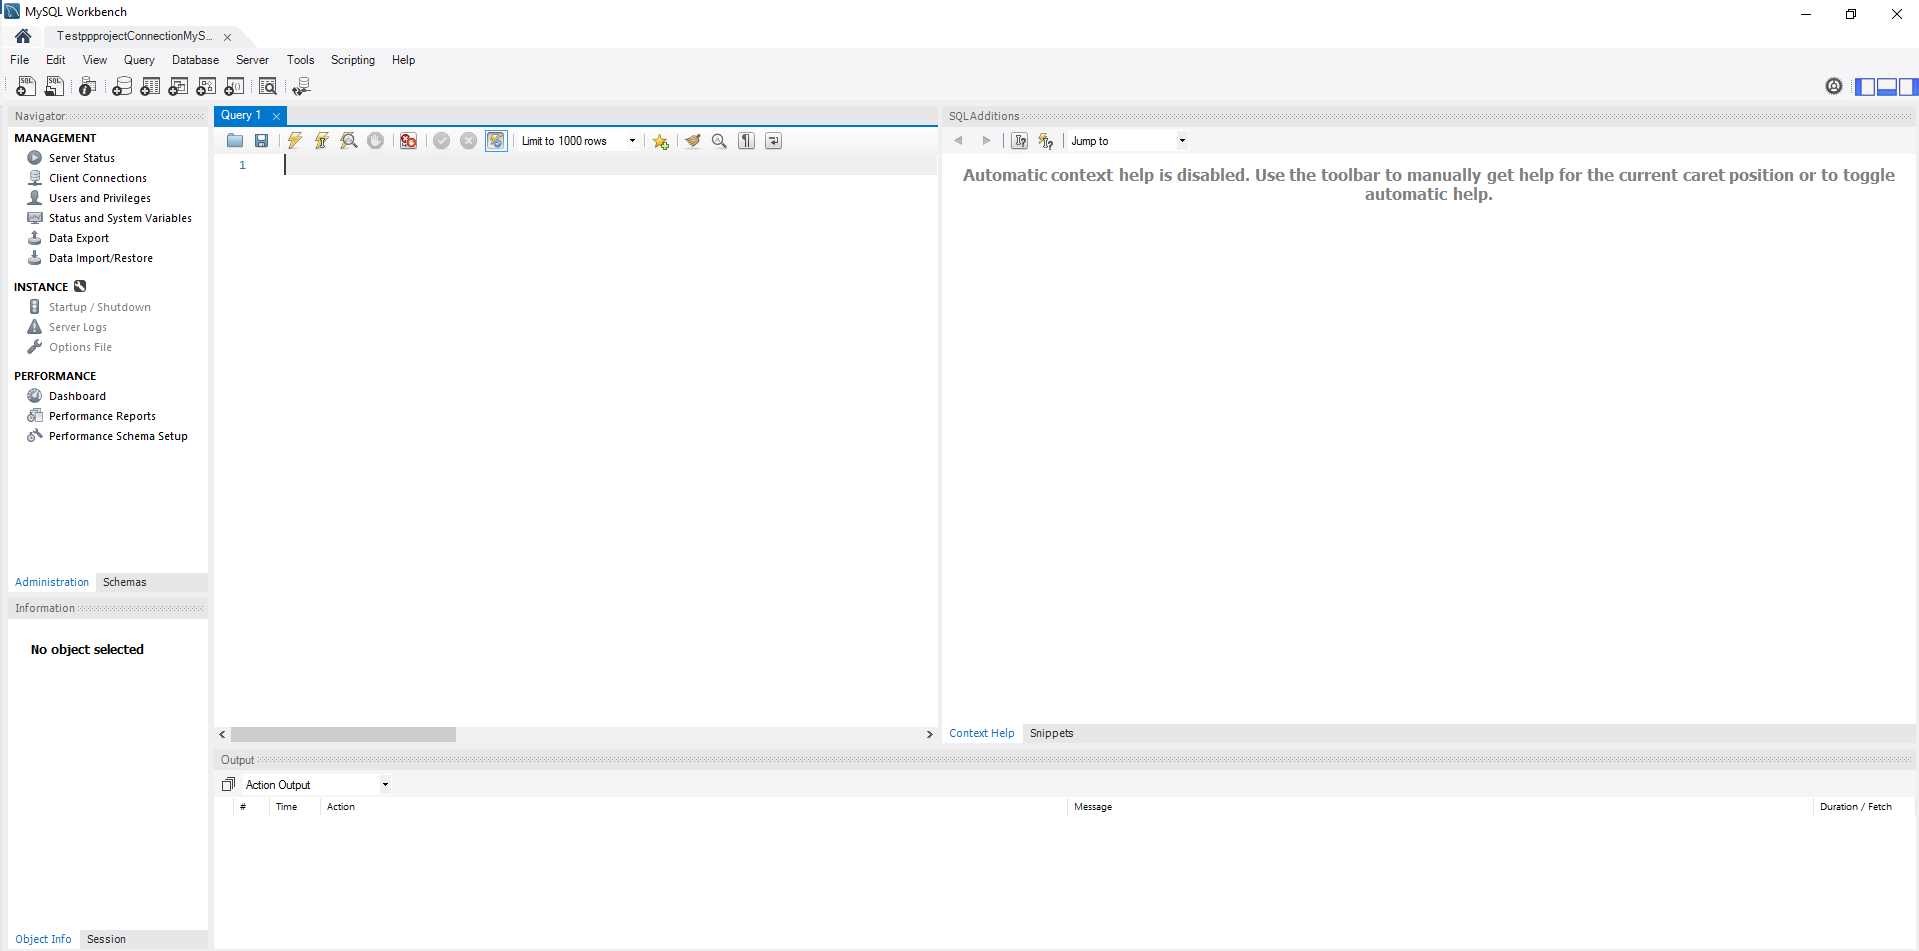The height and width of the screenshot is (951, 1919).
Task: Create new schema icon
Action: point(122,87)
